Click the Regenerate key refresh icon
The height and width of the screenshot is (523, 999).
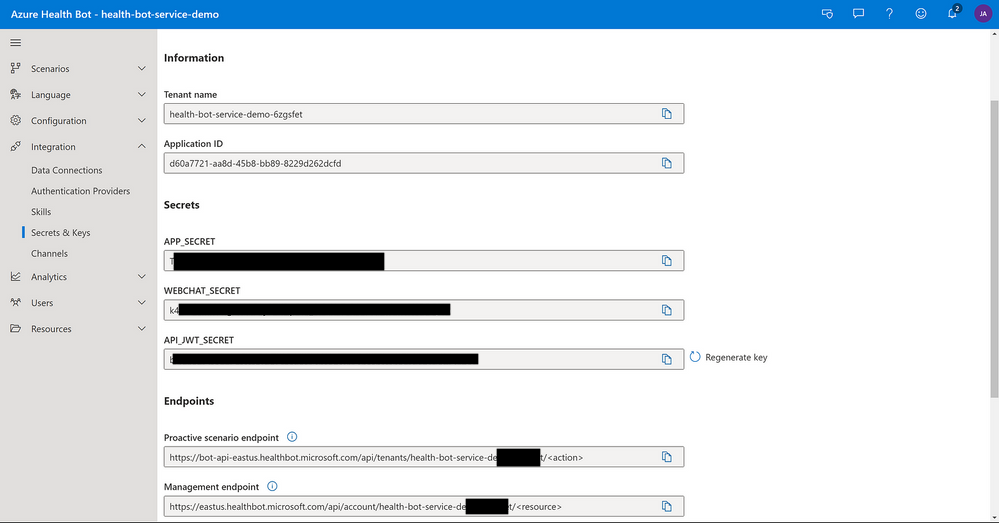[x=695, y=357]
